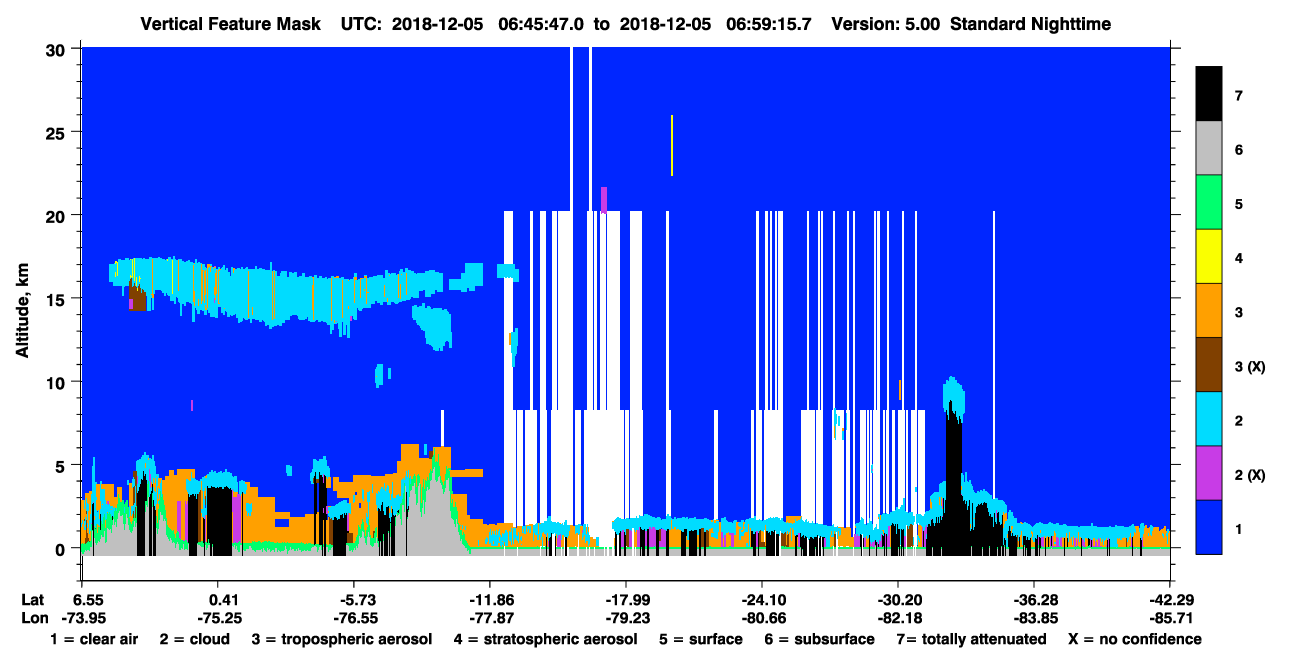Click the latitude value -17.99
This screenshot has height=667, width=1300.
[x=626, y=600]
